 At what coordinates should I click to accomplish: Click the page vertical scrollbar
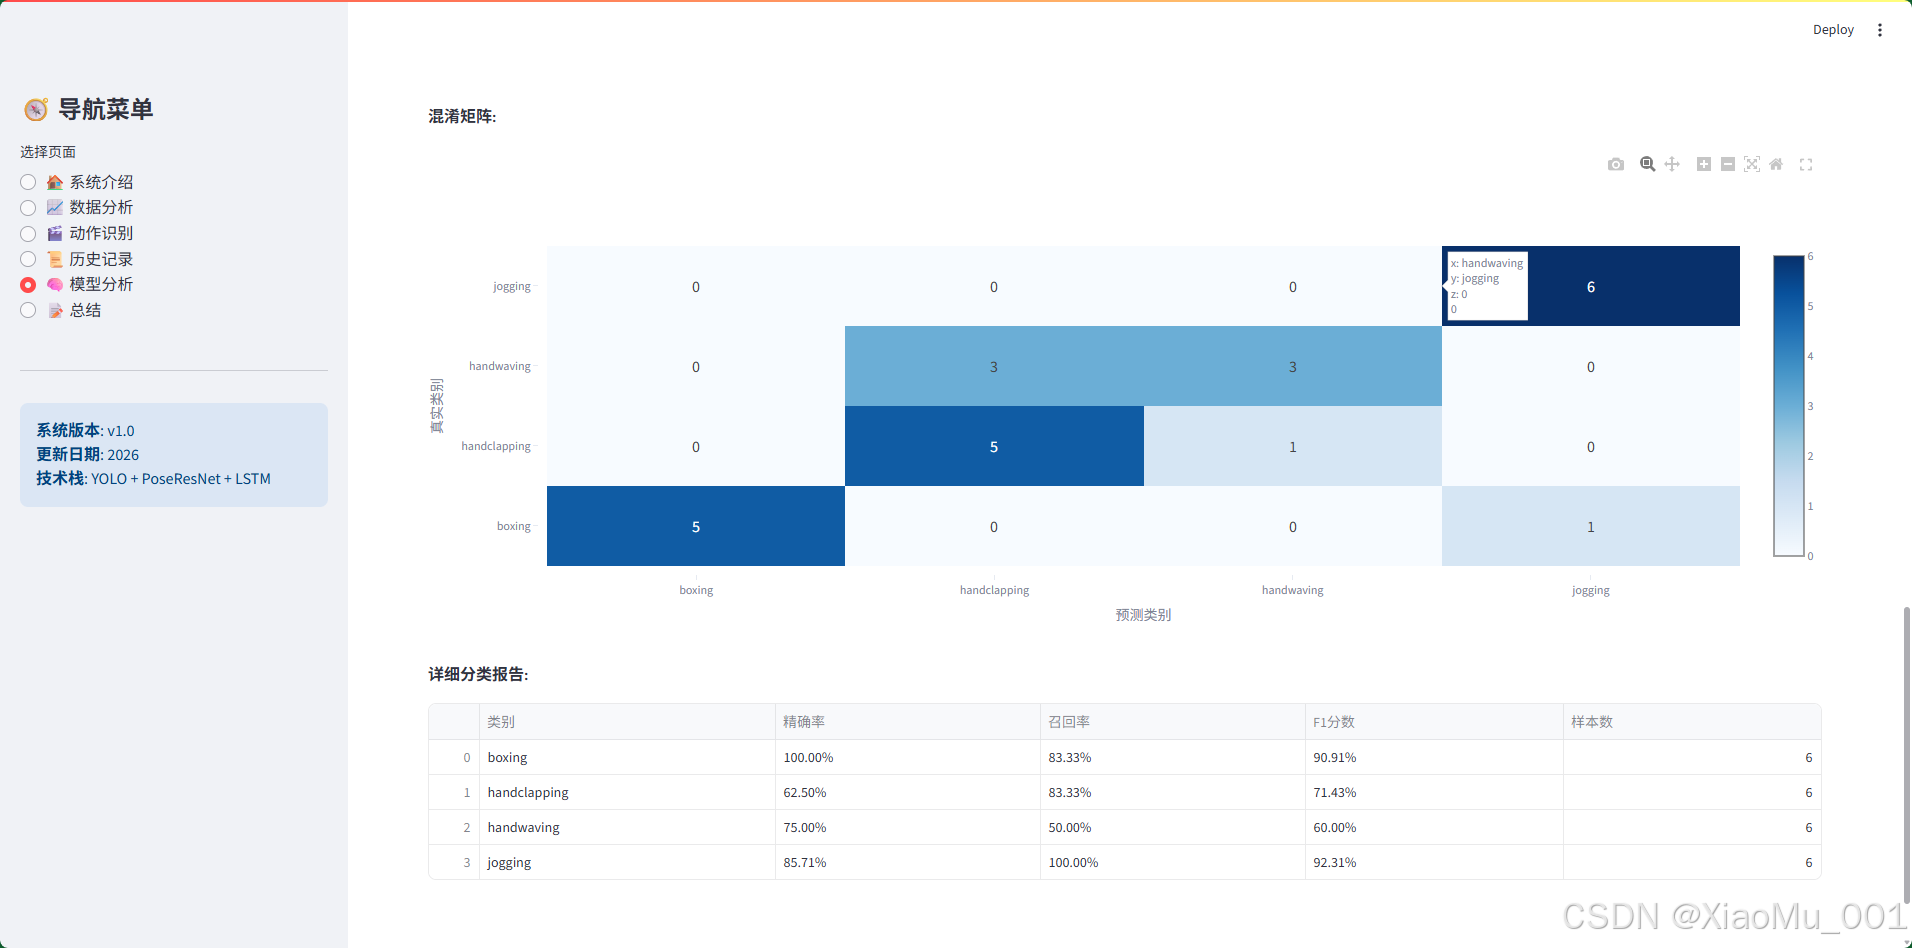click(x=1906, y=755)
